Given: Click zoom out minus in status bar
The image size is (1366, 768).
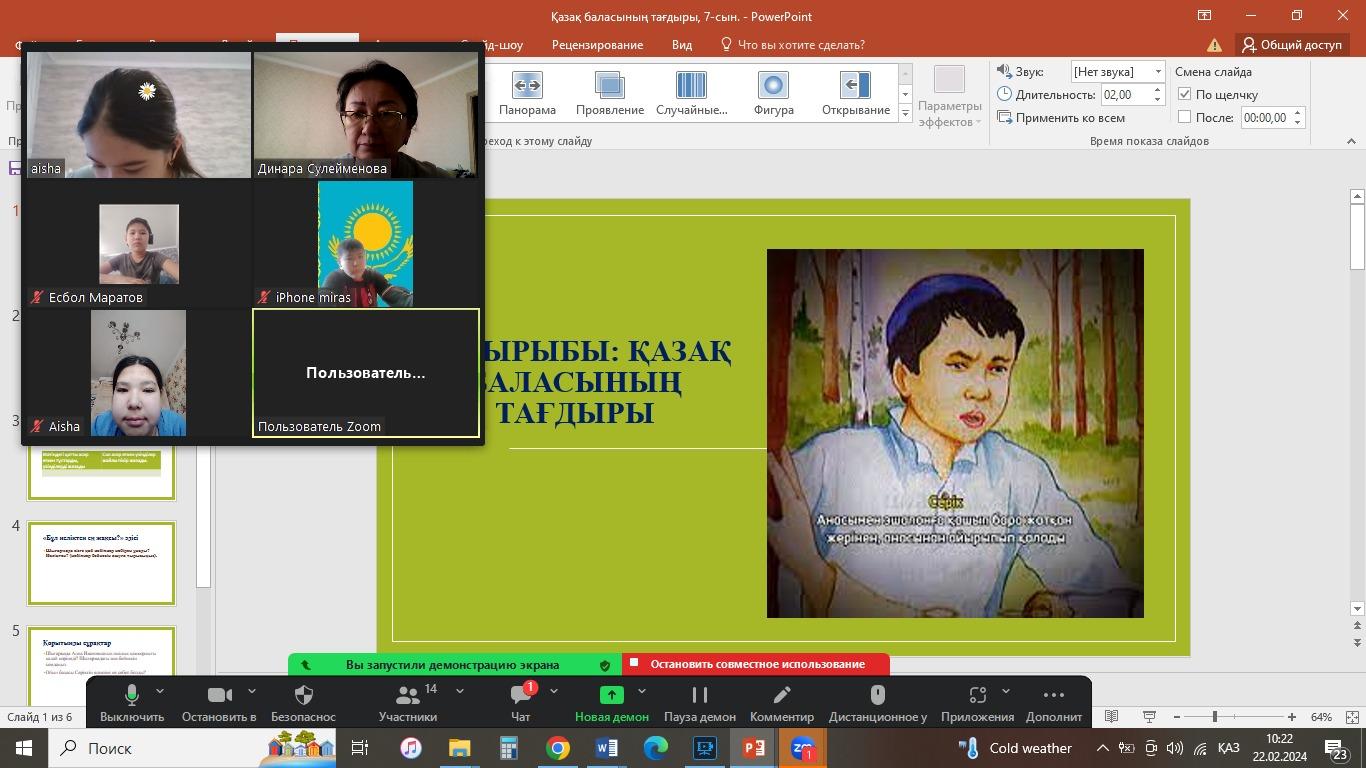Looking at the screenshot, I should point(1177,717).
